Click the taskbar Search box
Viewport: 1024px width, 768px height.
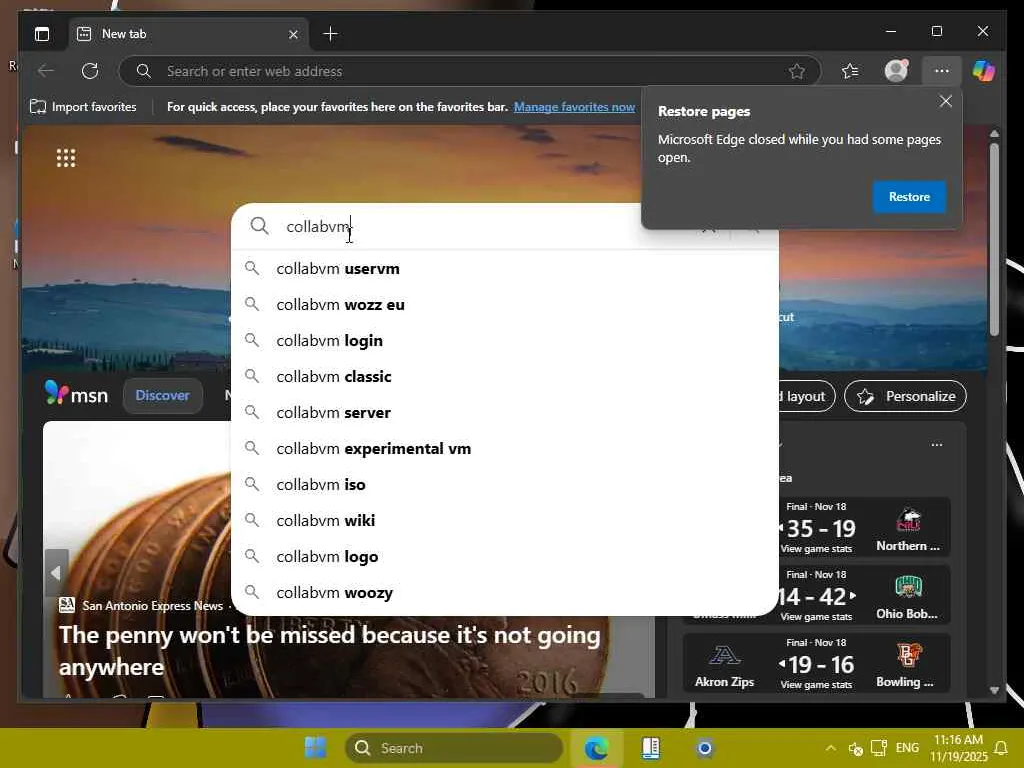click(x=454, y=748)
